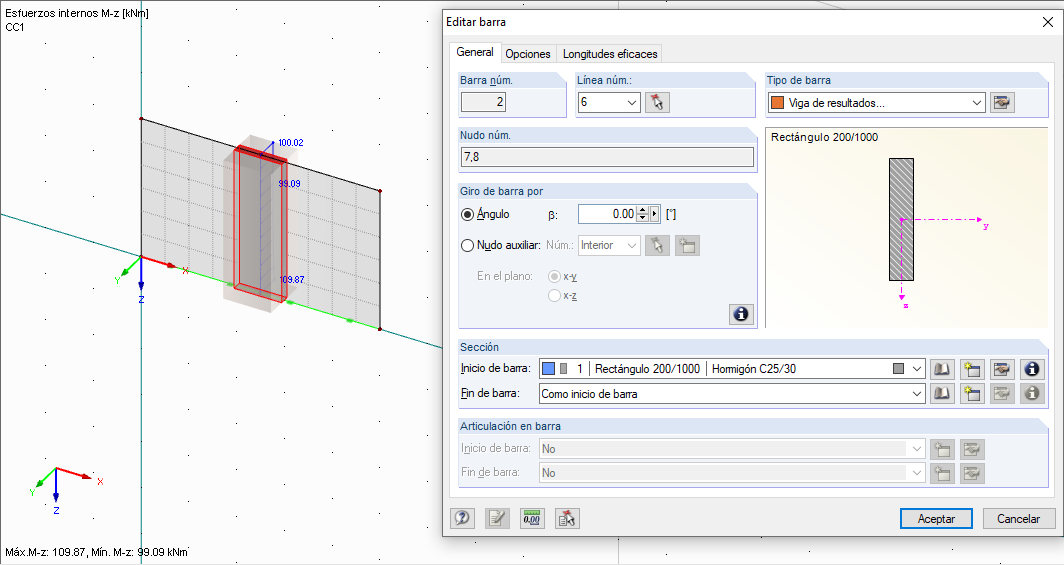1064x565 pixels.
Task: Click the info icon in Giro de barra
Action: [x=741, y=314]
